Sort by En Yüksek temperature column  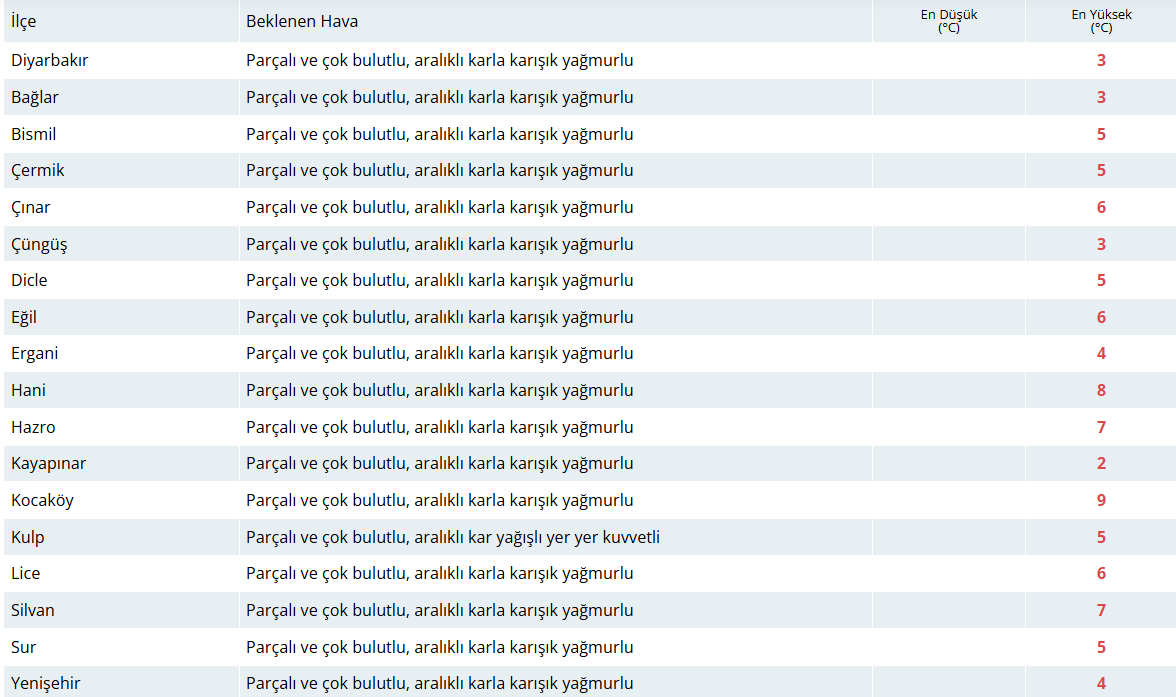click(1100, 20)
